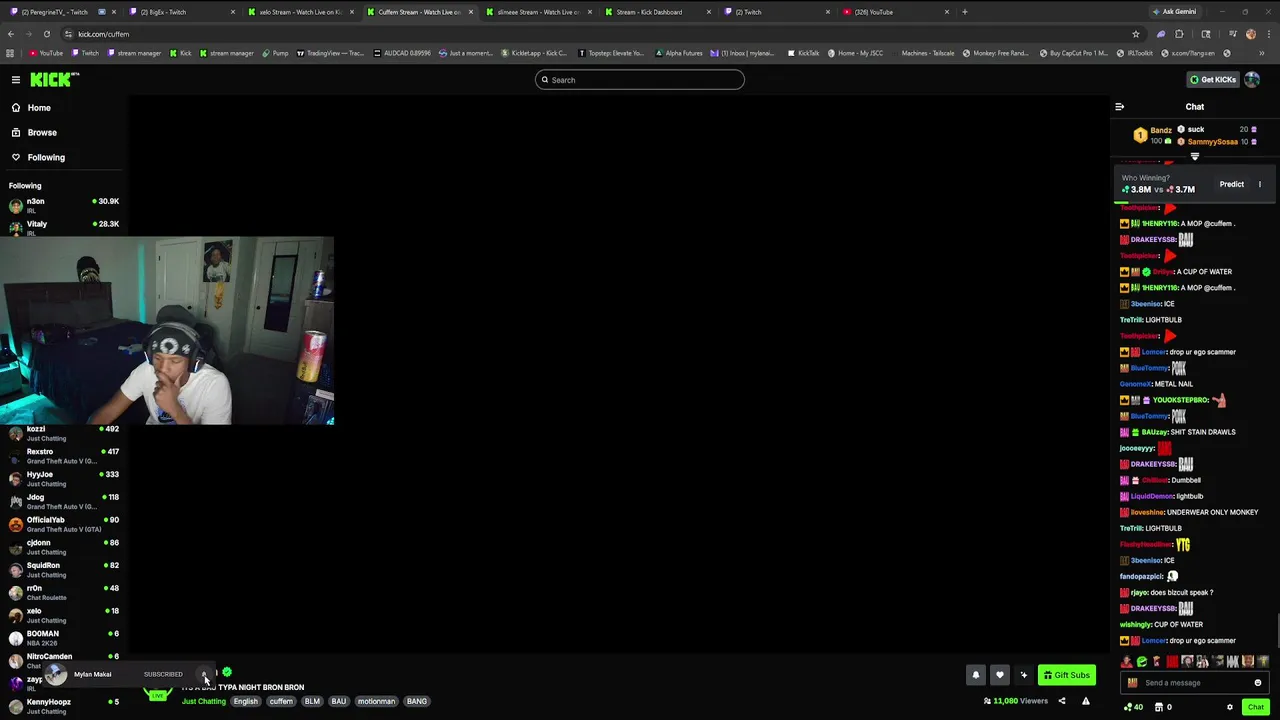Open cjdonn channel in sidebar
Image resolution: width=1280 pixels, height=720 pixels.
(64, 547)
